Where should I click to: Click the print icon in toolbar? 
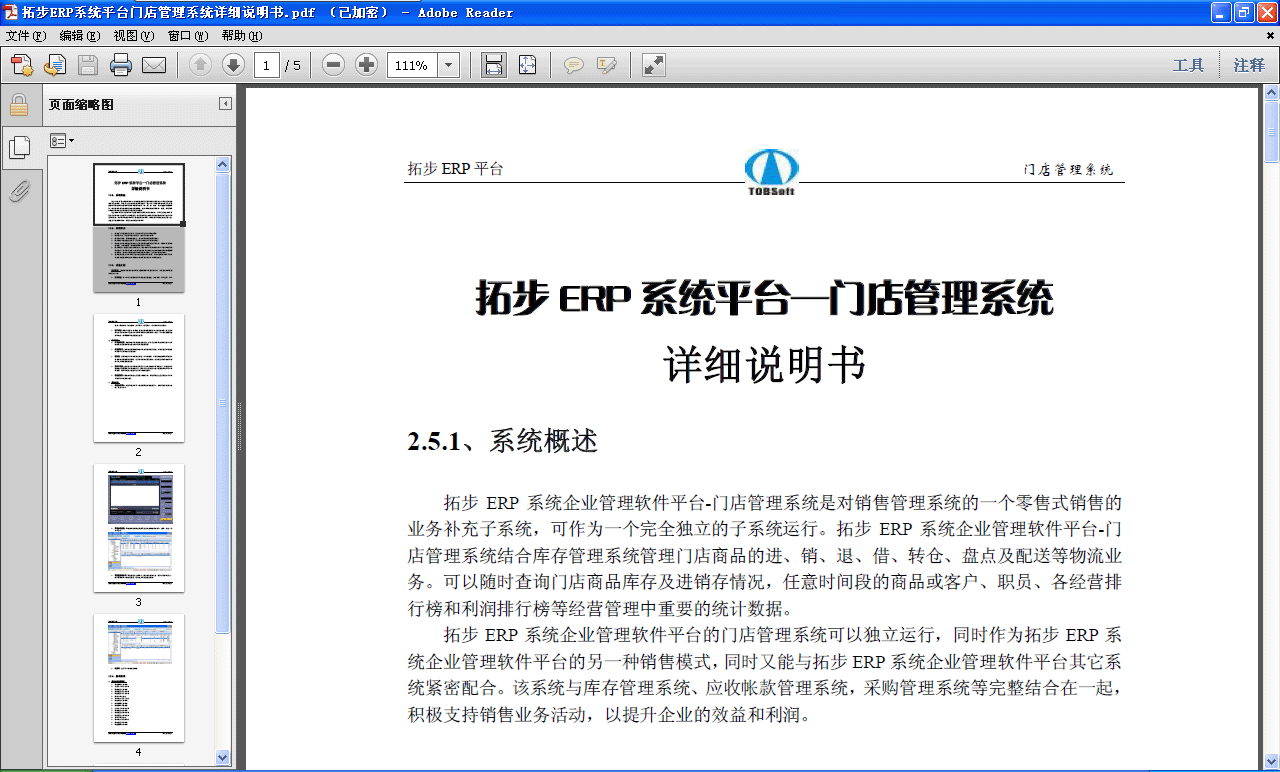pos(121,66)
